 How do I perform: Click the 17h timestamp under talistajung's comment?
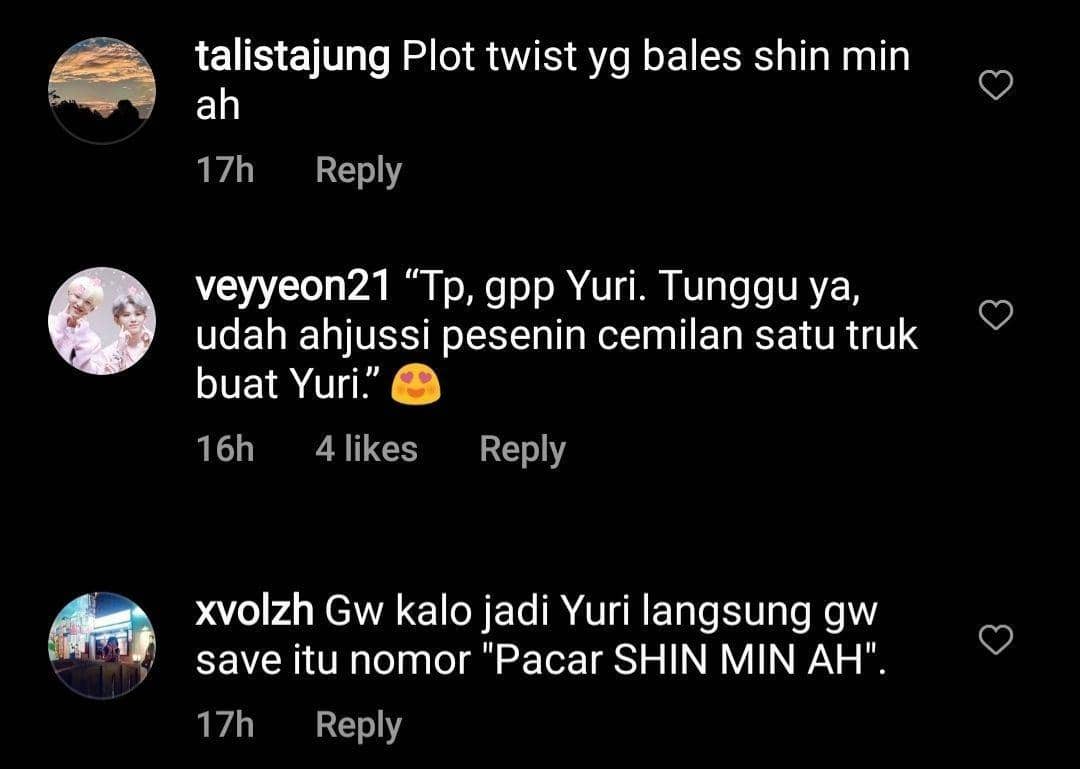click(225, 170)
